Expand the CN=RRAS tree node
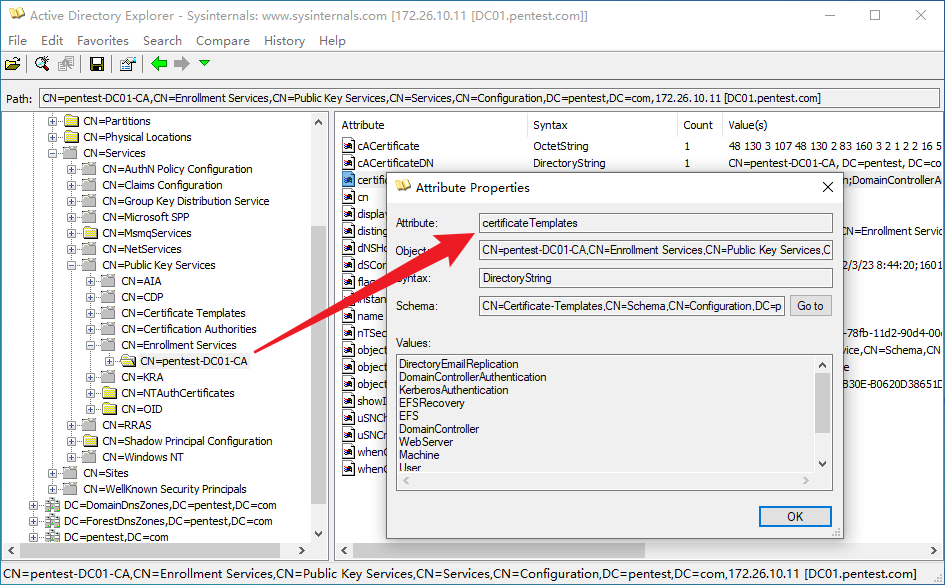945x585 pixels. click(71, 425)
